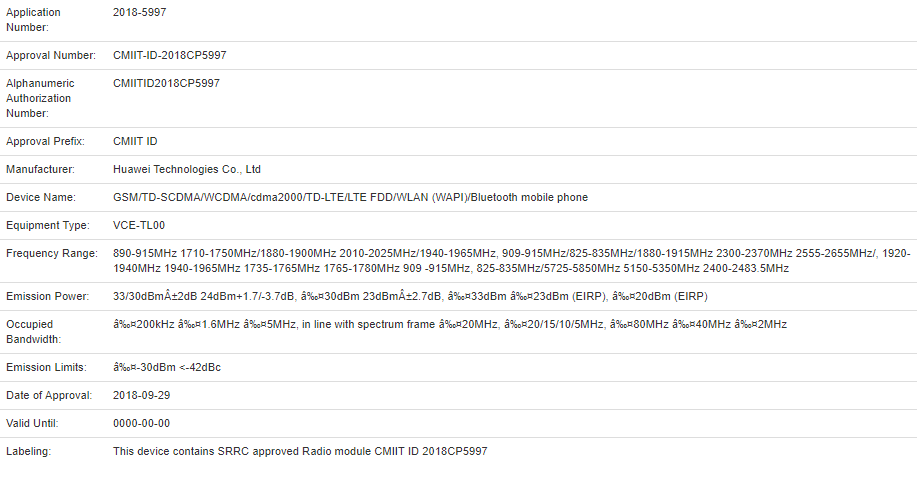
Task: Click the GSM/TD-SCDMA device name description
Action: tap(350, 198)
